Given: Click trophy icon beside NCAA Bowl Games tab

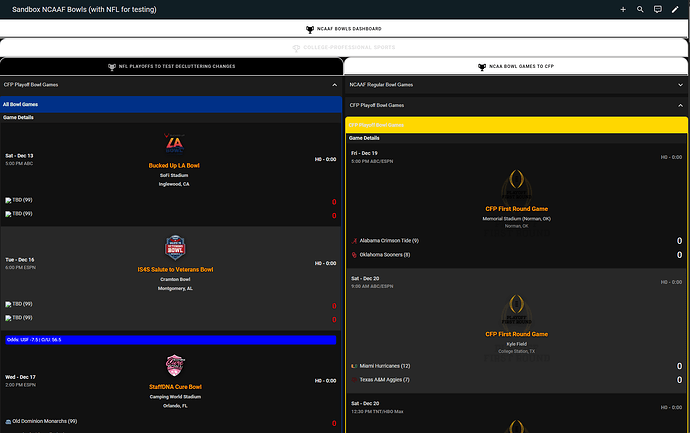Looking at the screenshot, I should point(482,67).
